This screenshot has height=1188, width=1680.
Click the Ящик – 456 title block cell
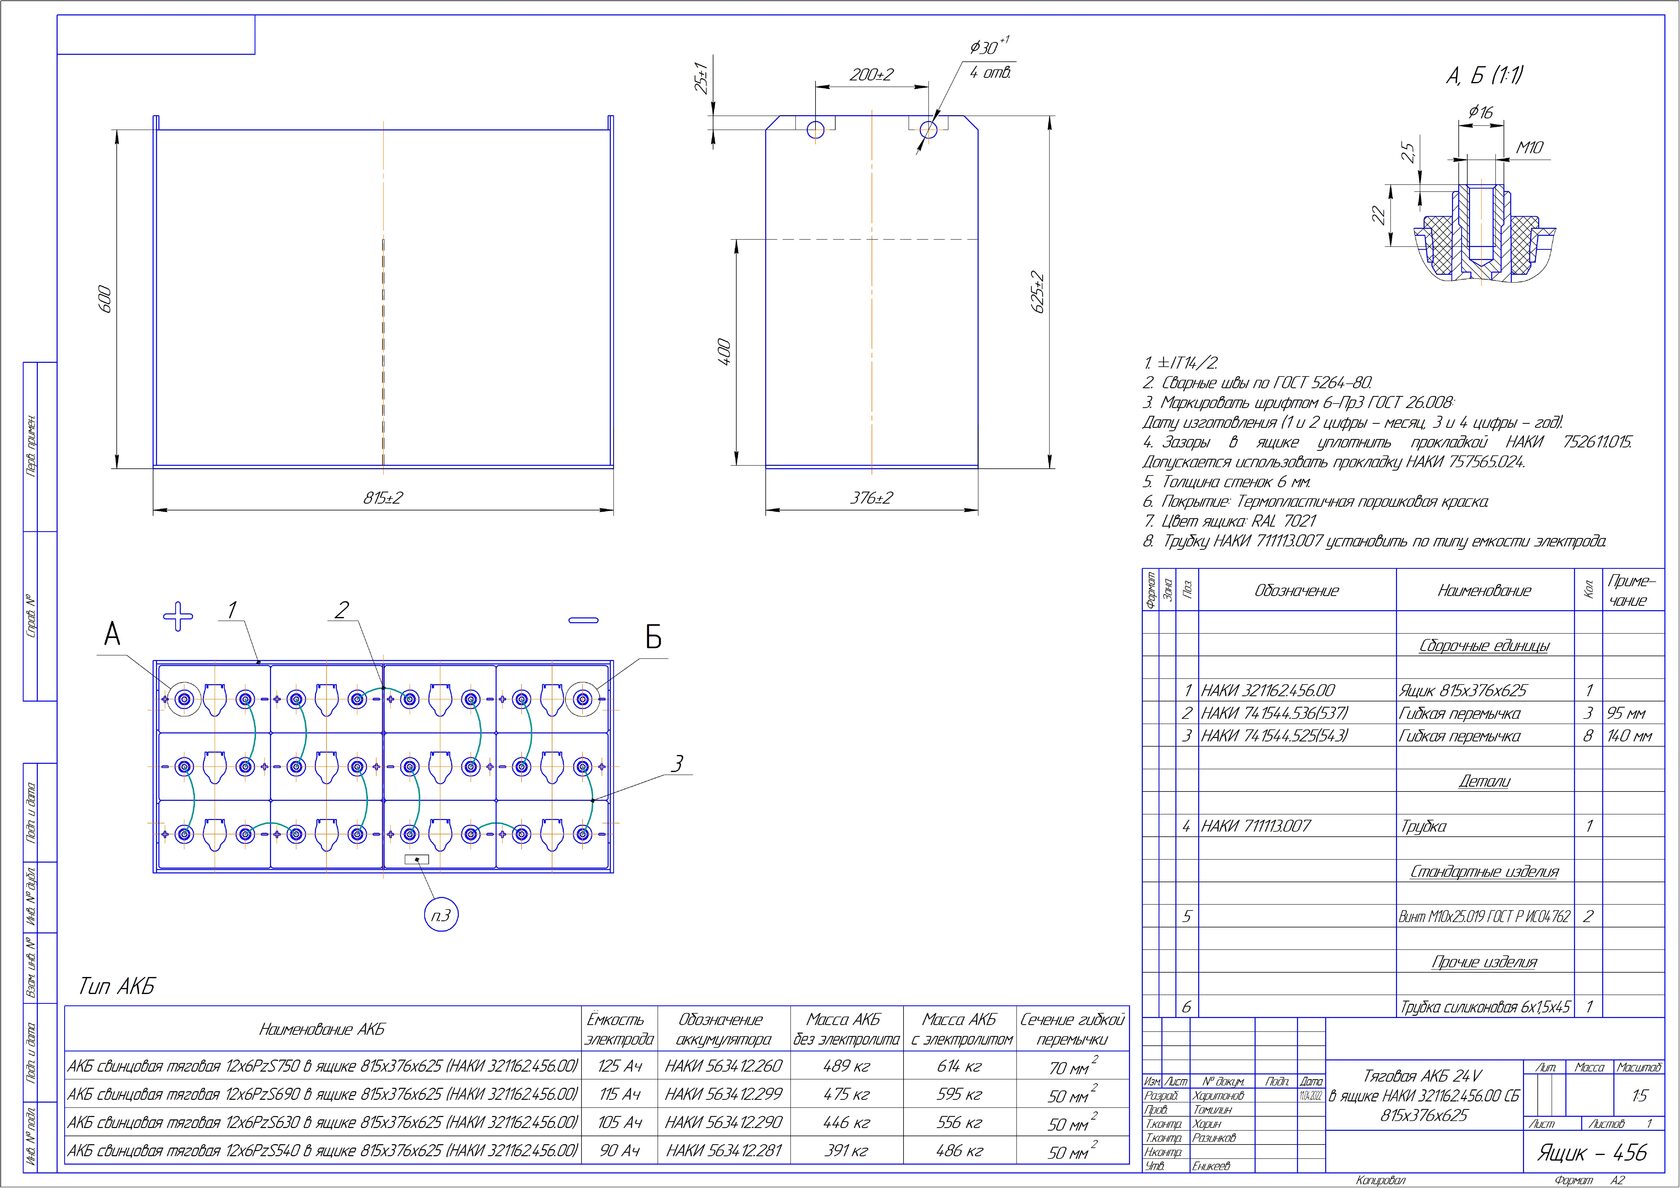tap(1591, 1152)
